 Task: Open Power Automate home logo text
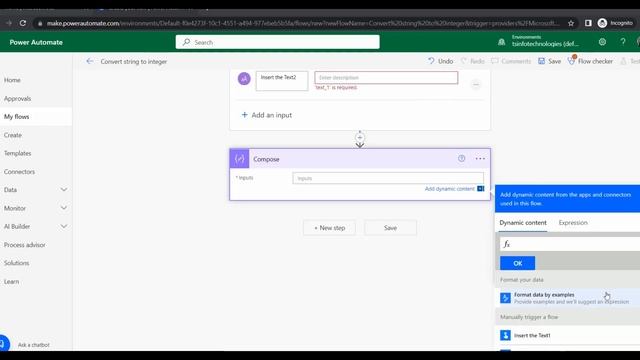[36, 42]
